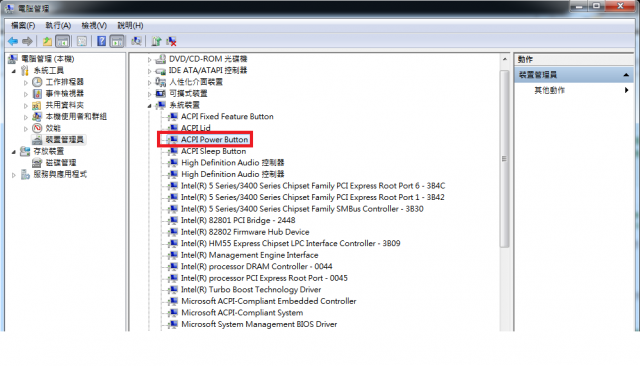Expand the 共用資料夾 node

point(26,106)
